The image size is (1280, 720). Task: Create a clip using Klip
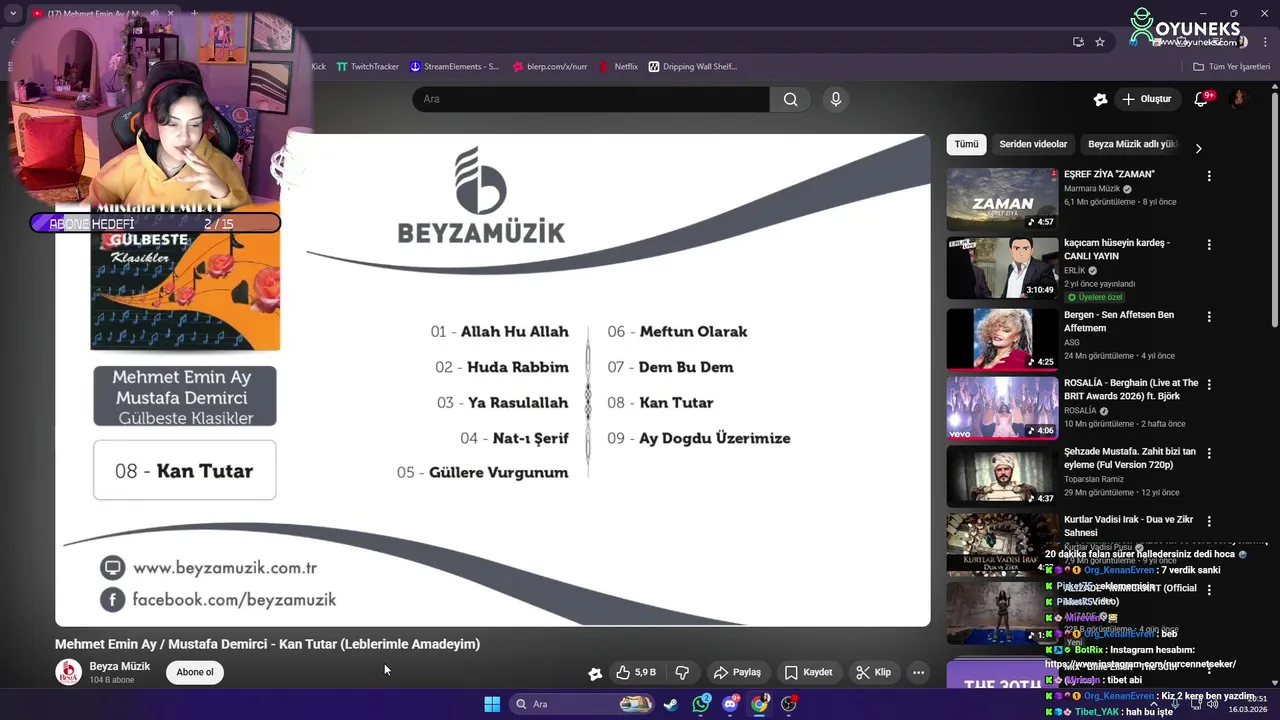873,672
